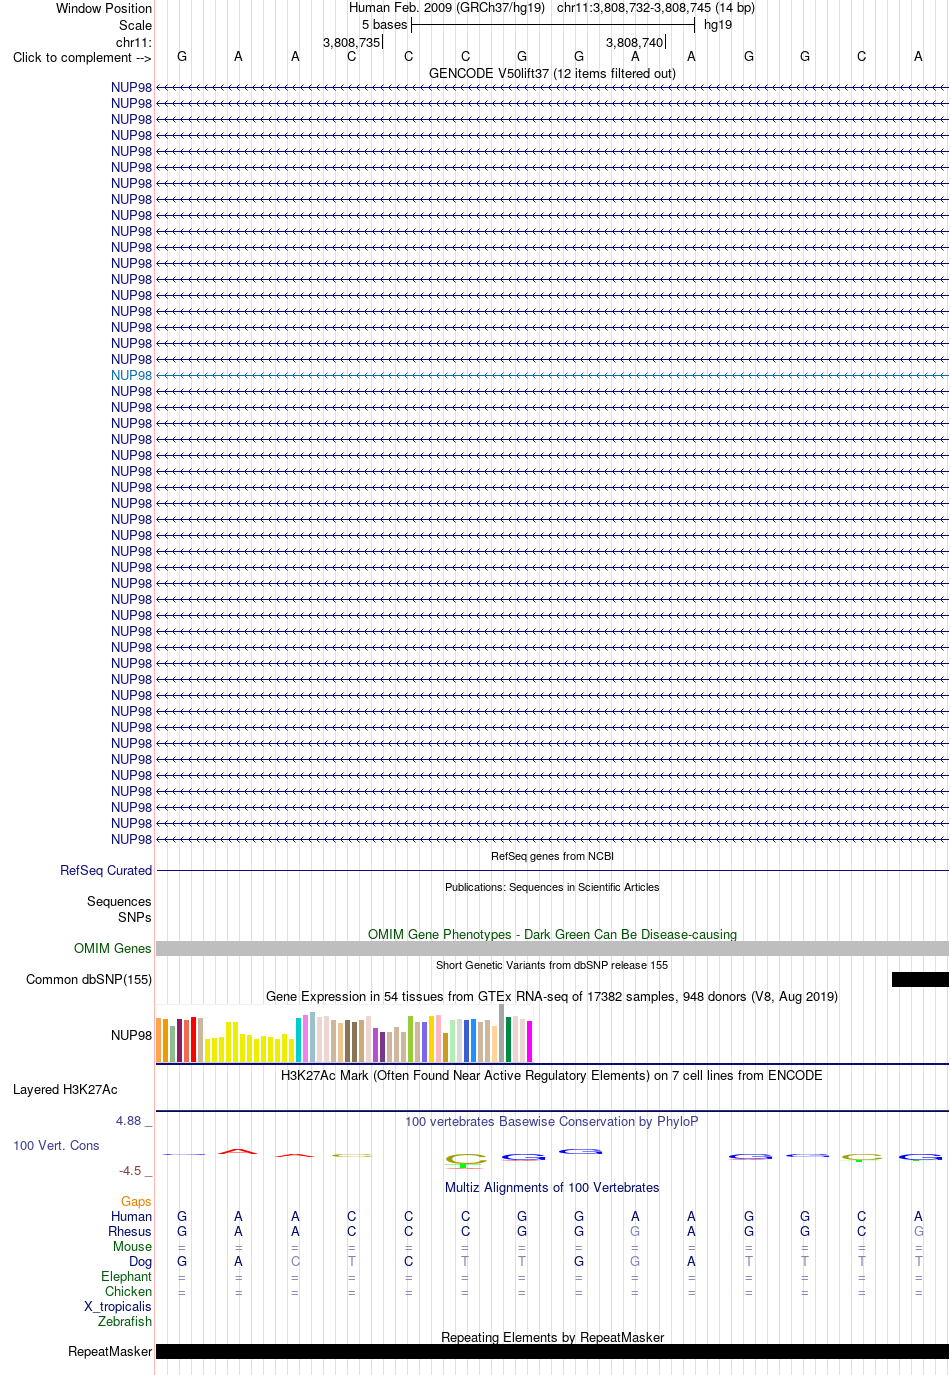Open 'Repeating Elements by RepeatMasker' track title
Image resolution: width=950 pixels, height=1375 pixels.
[x=552, y=1337]
